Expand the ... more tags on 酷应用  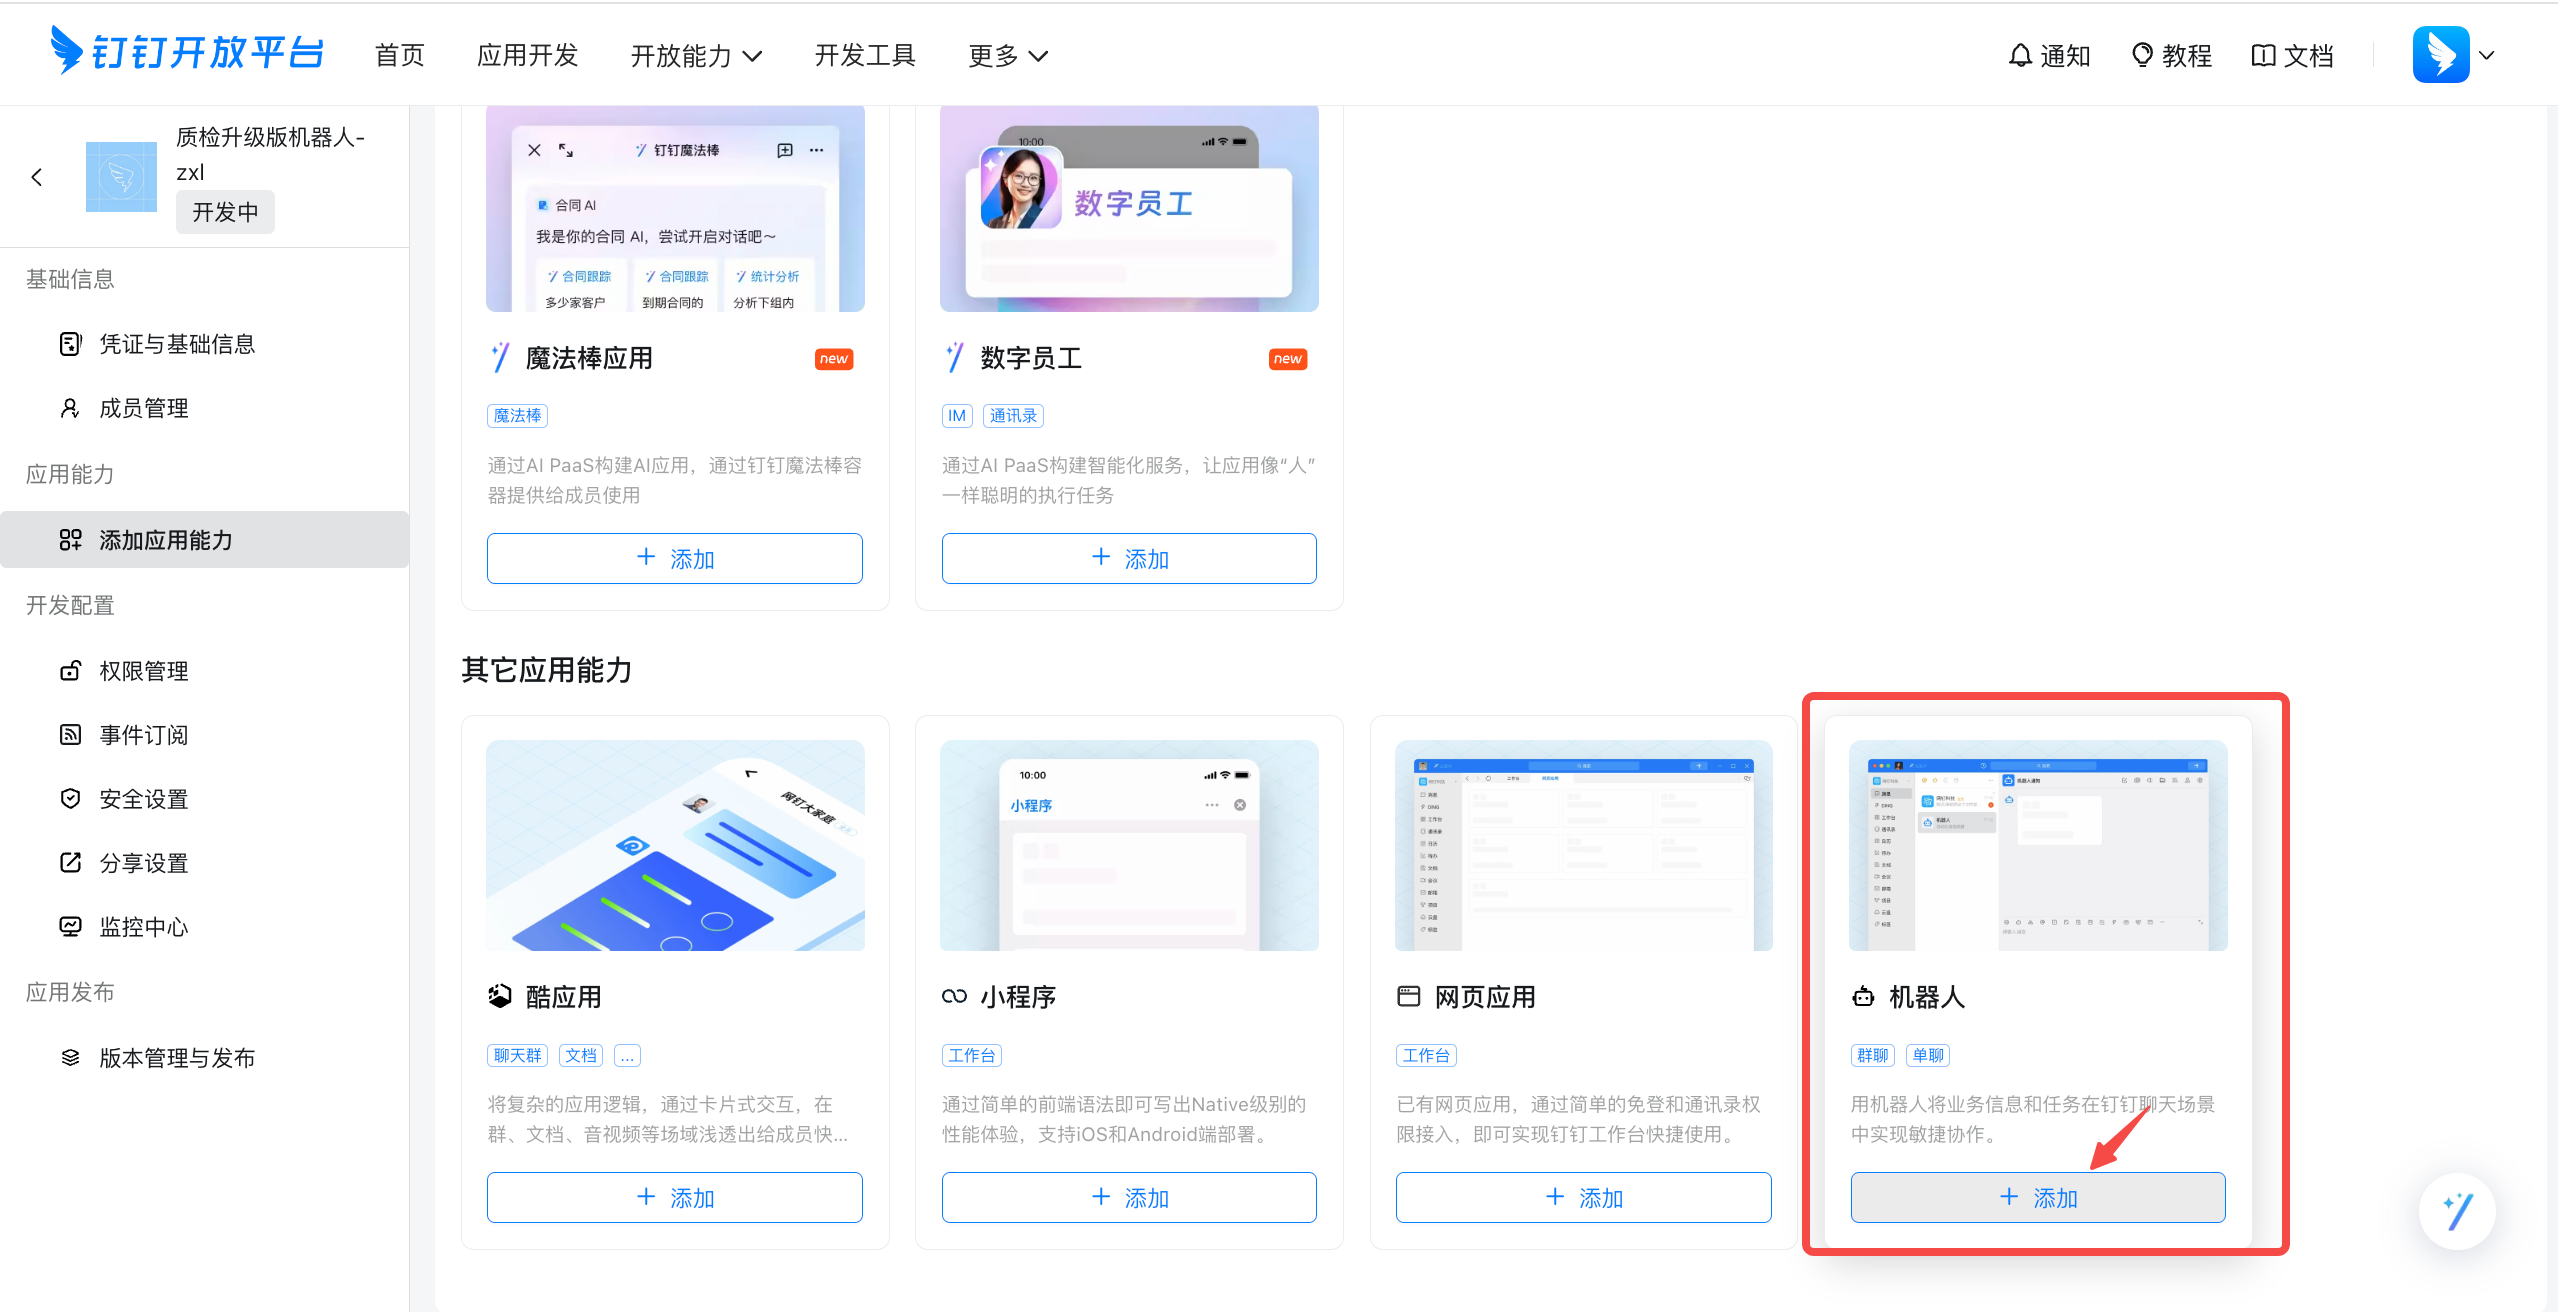pyautogui.click(x=628, y=1056)
